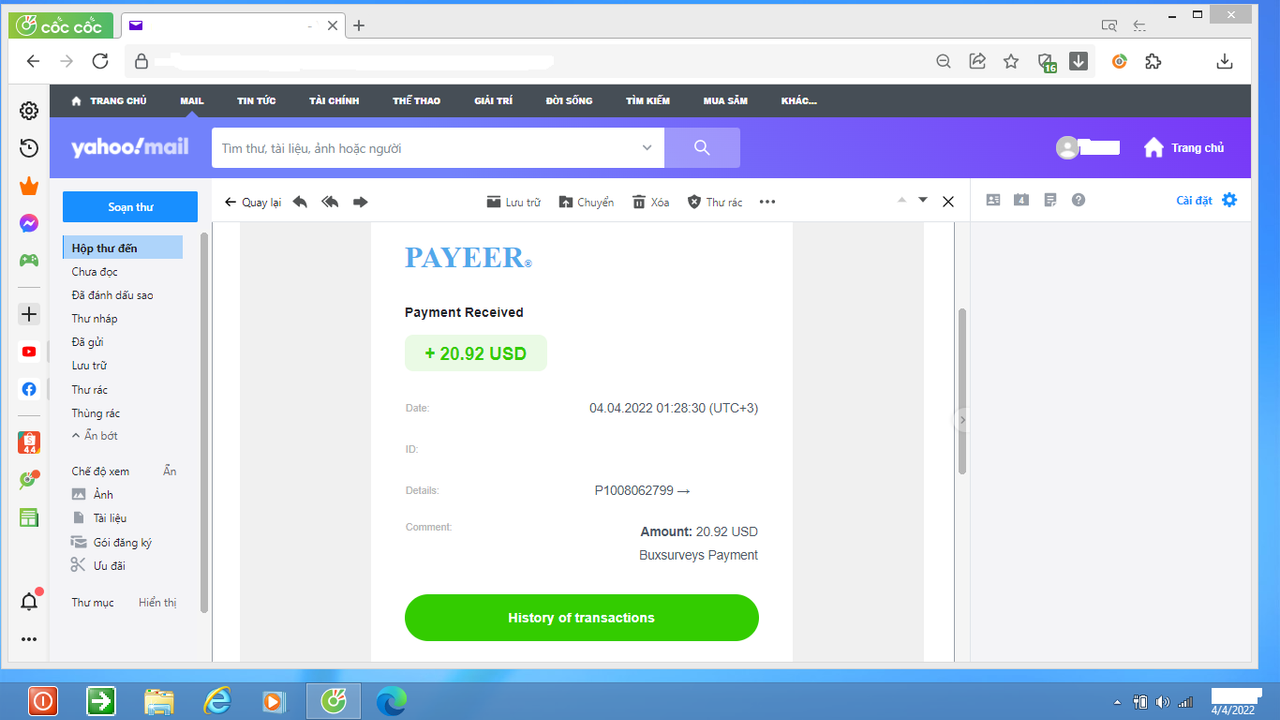Open contacts icon in right panel
The width and height of the screenshot is (1280, 720).
(993, 200)
